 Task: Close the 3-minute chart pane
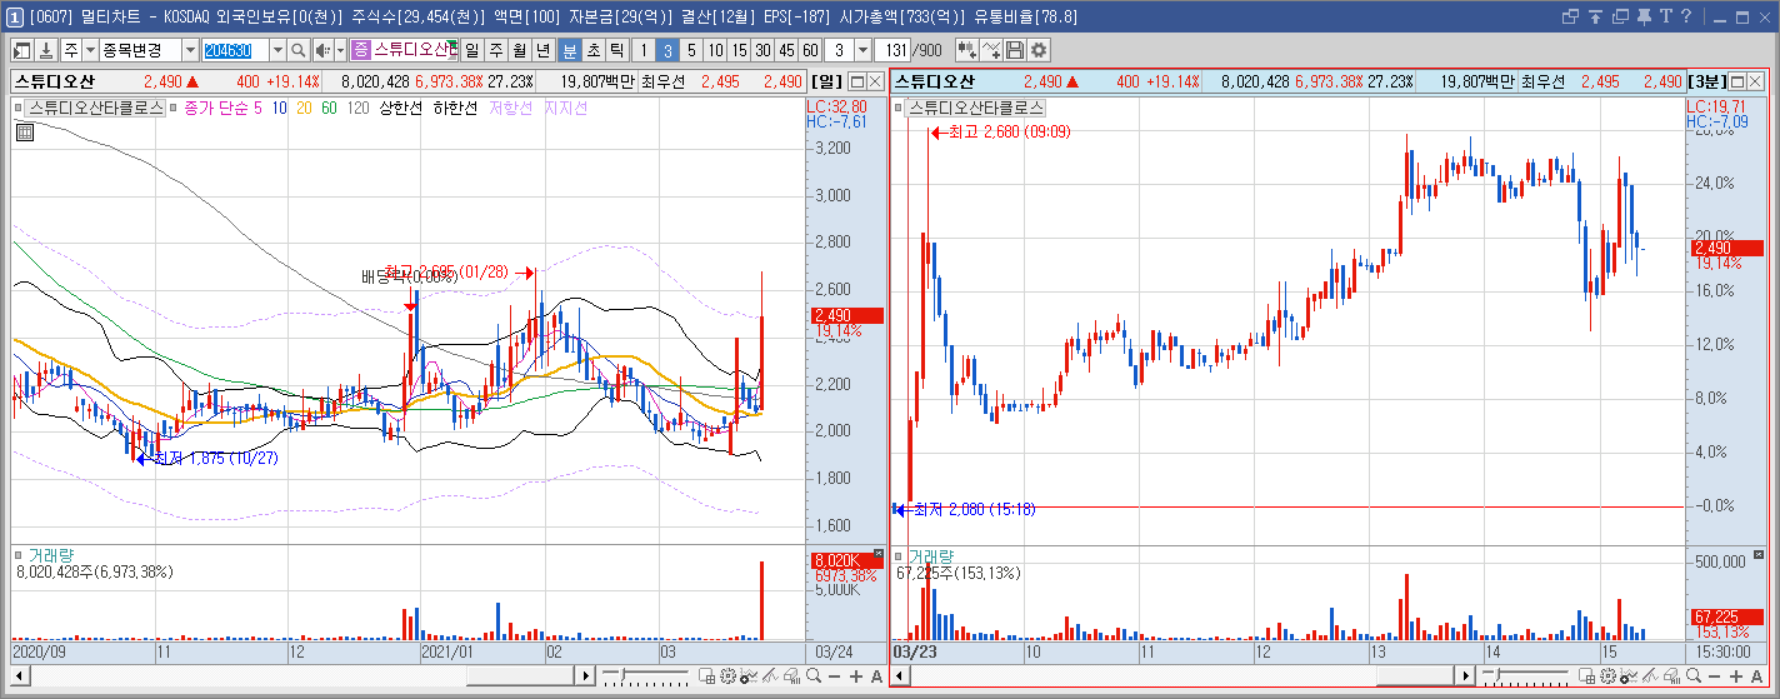point(1756,82)
